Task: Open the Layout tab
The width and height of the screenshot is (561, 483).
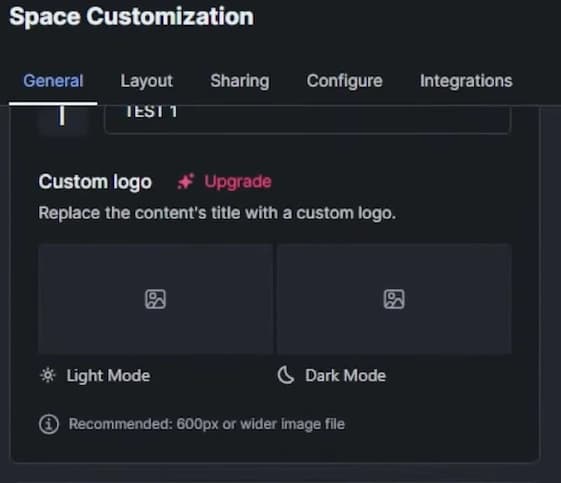Action: 147,81
